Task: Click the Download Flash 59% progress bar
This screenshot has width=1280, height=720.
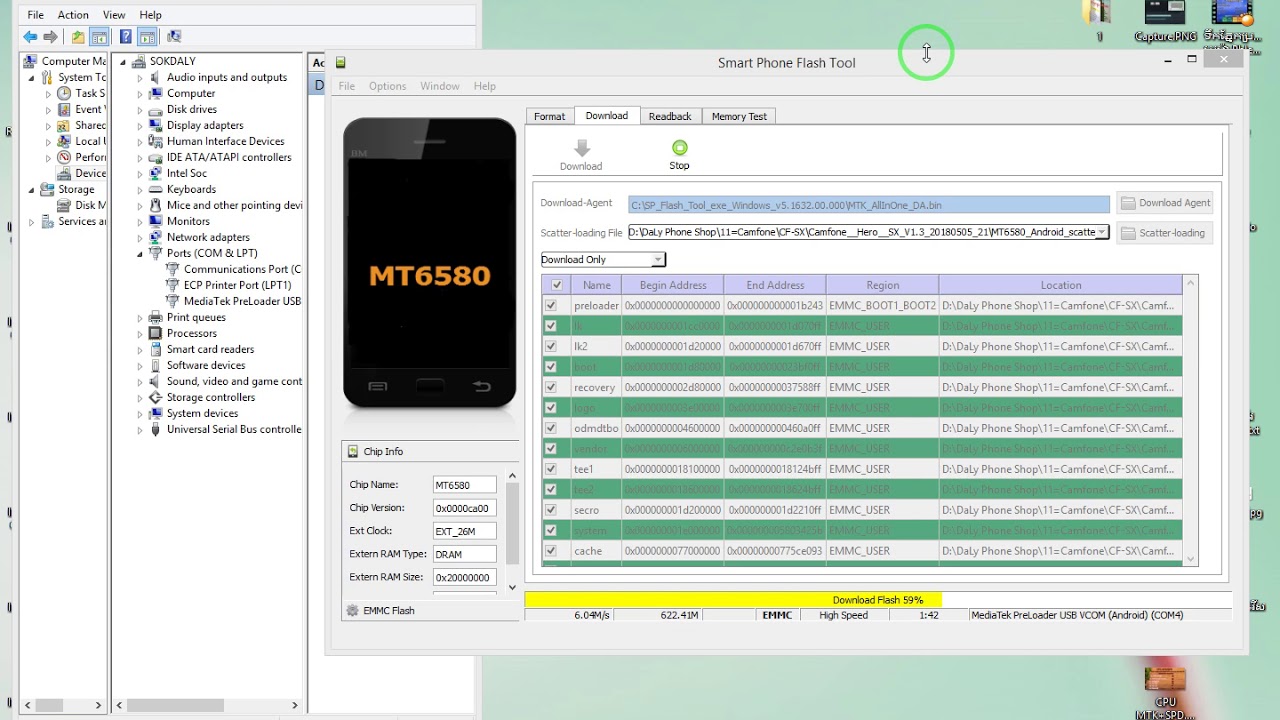Action: click(877, 600)
